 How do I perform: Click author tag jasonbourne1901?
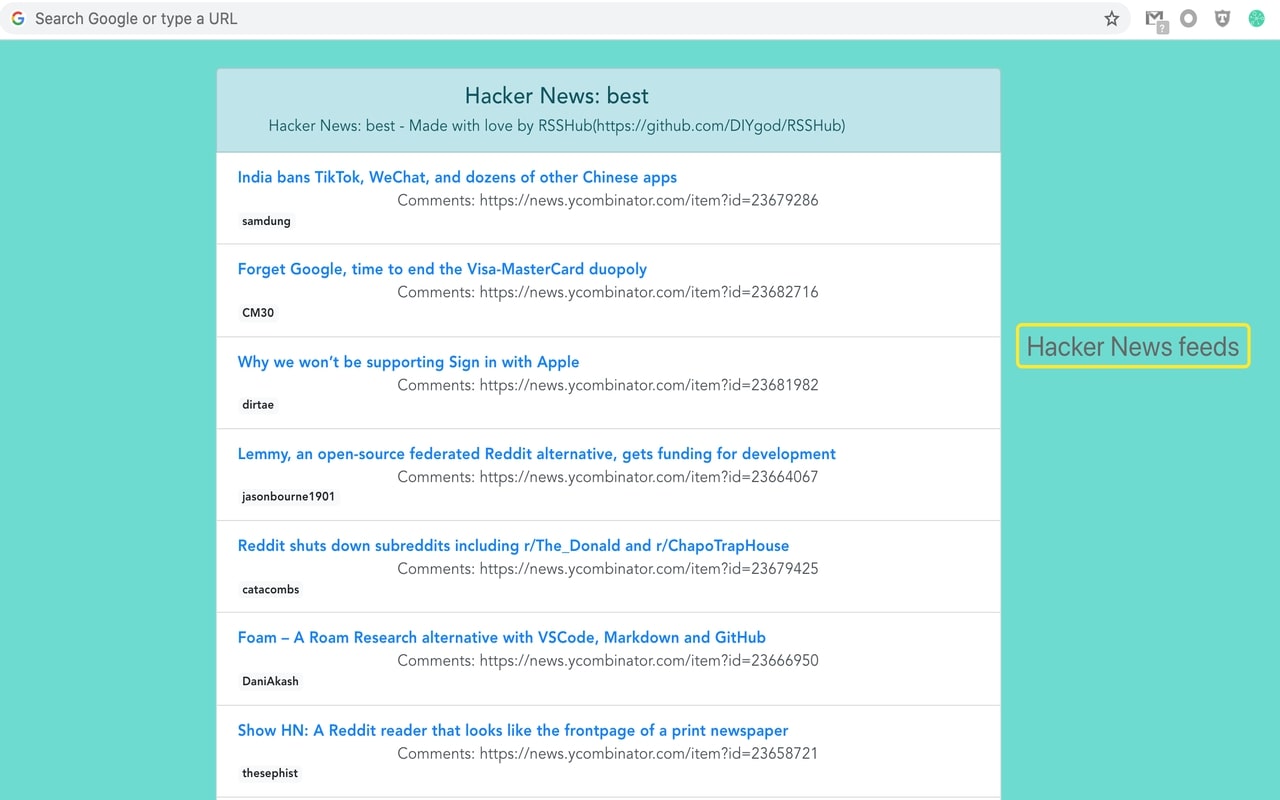click(x=288, y=497)
